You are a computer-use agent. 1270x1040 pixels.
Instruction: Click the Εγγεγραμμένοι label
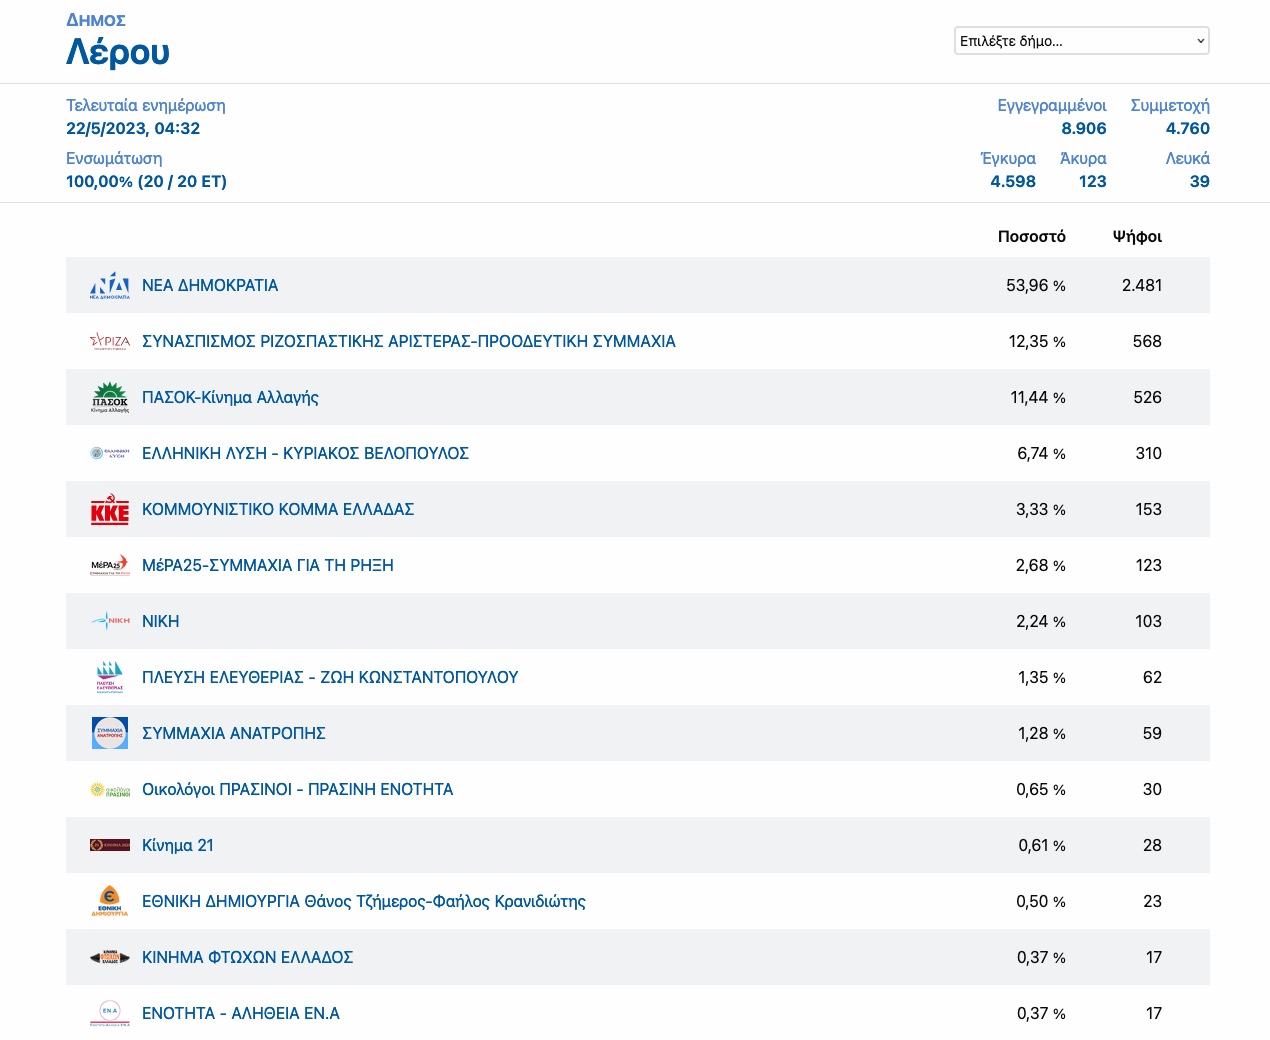[1052, 105]
